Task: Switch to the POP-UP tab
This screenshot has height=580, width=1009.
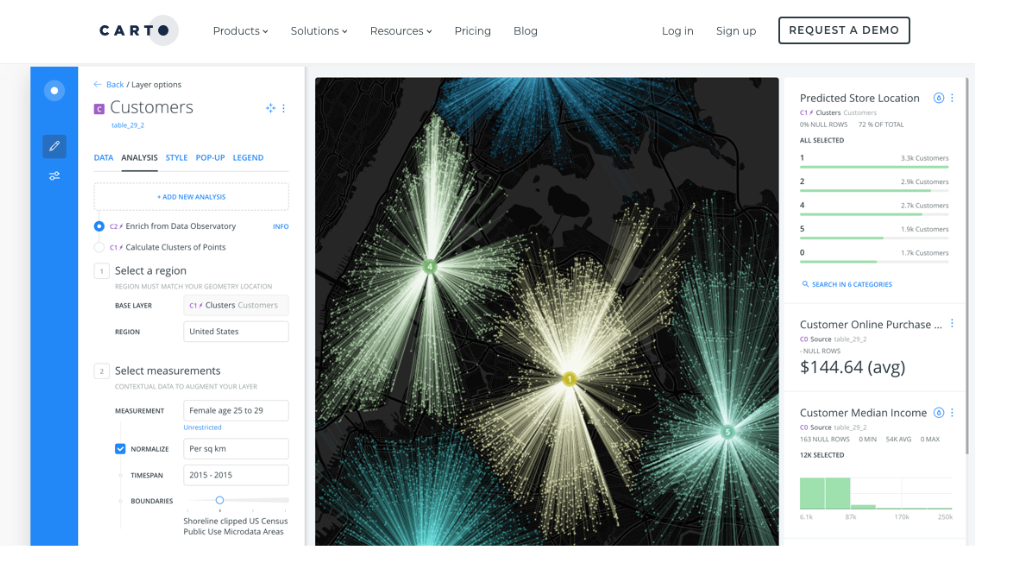Action: 210,158
